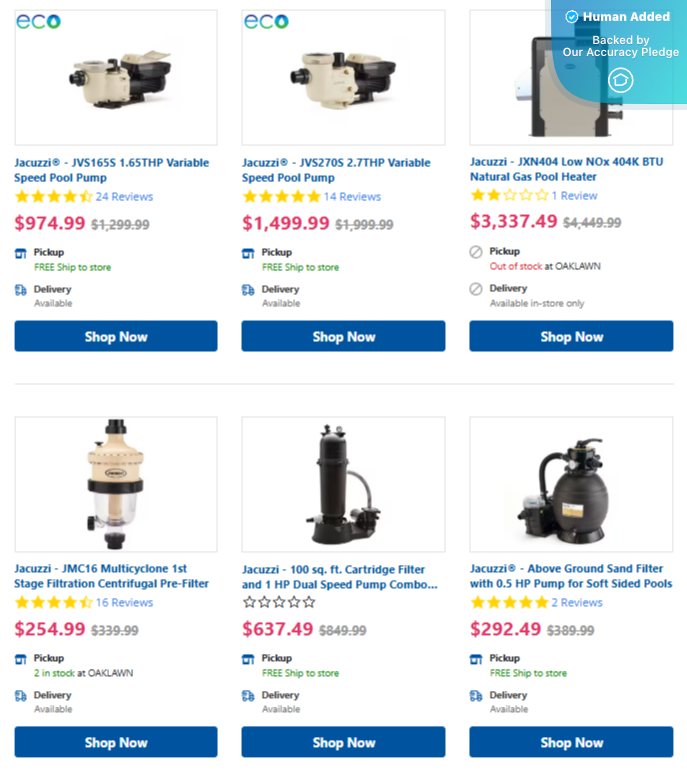This screenshot has width=687, height=771.
Task: Click the Human Added checkmark badge icon
Action: click(x=571, y=17)
